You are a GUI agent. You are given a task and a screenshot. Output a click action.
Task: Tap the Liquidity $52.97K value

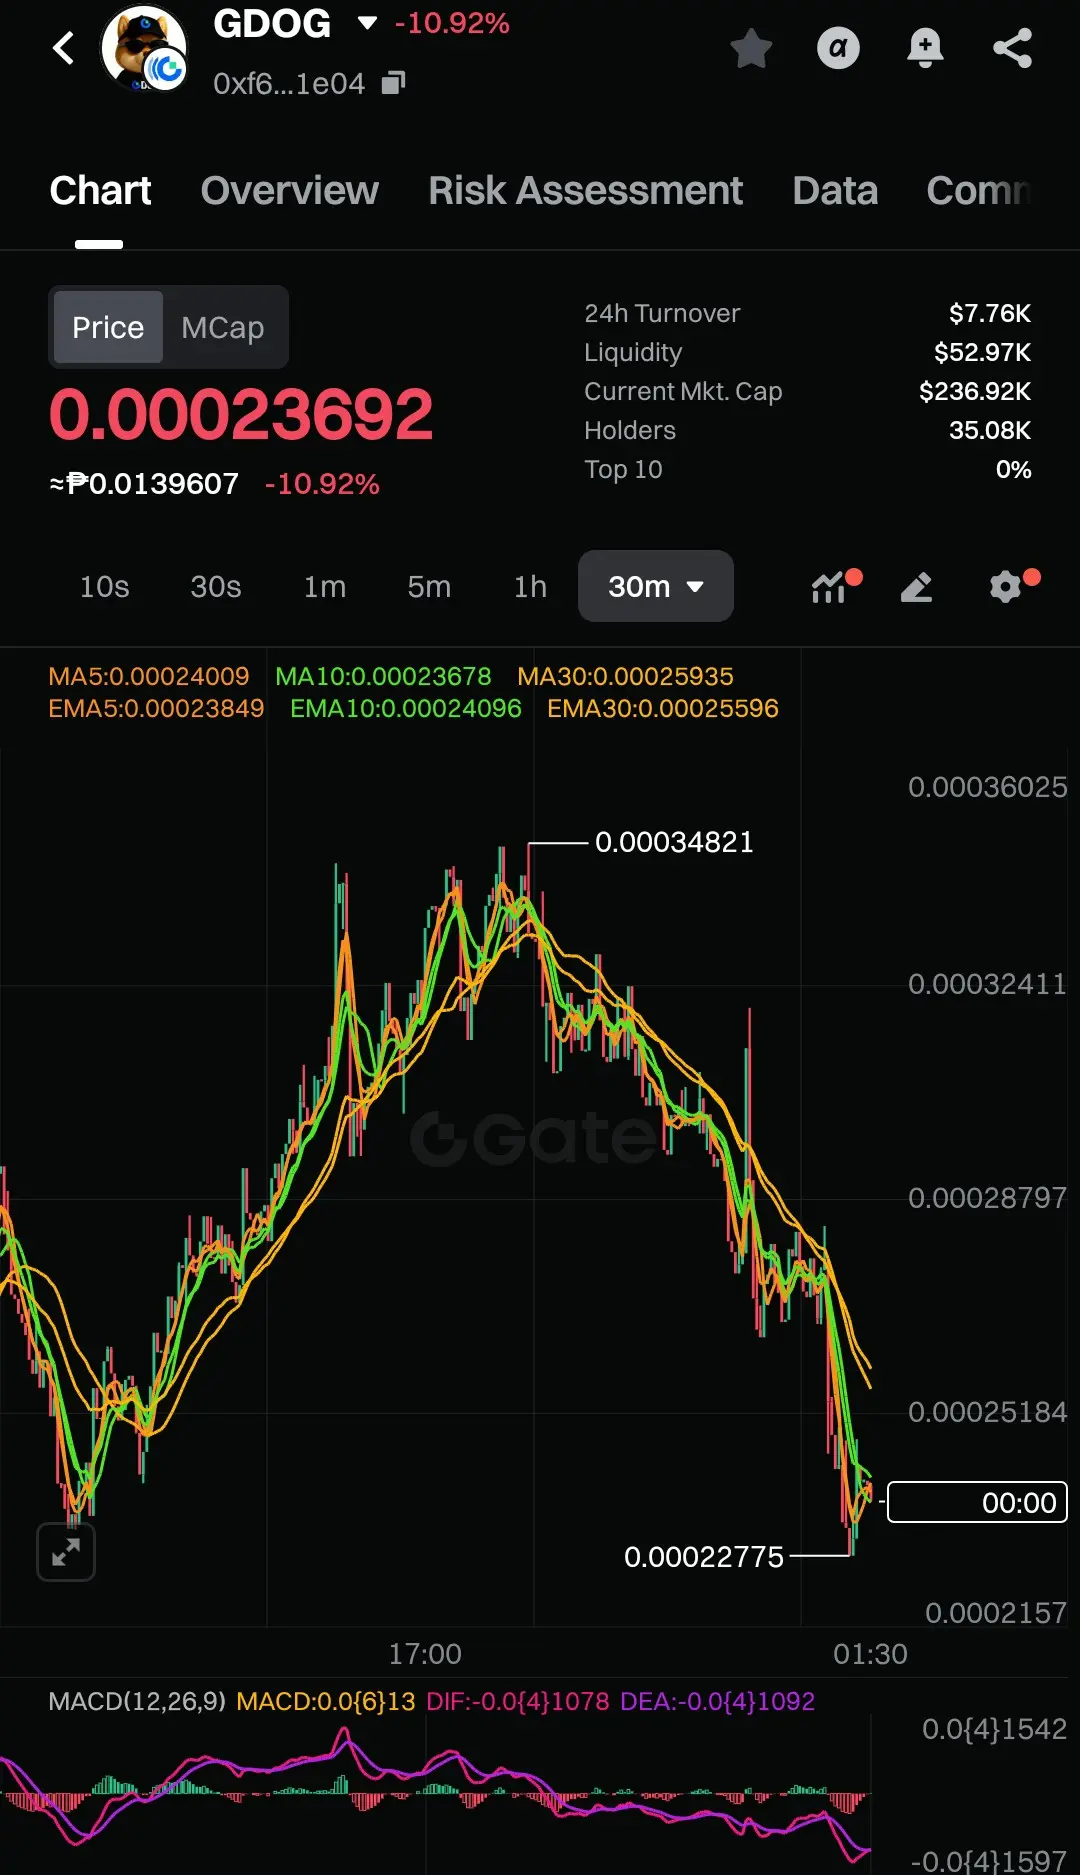point(982,352)
